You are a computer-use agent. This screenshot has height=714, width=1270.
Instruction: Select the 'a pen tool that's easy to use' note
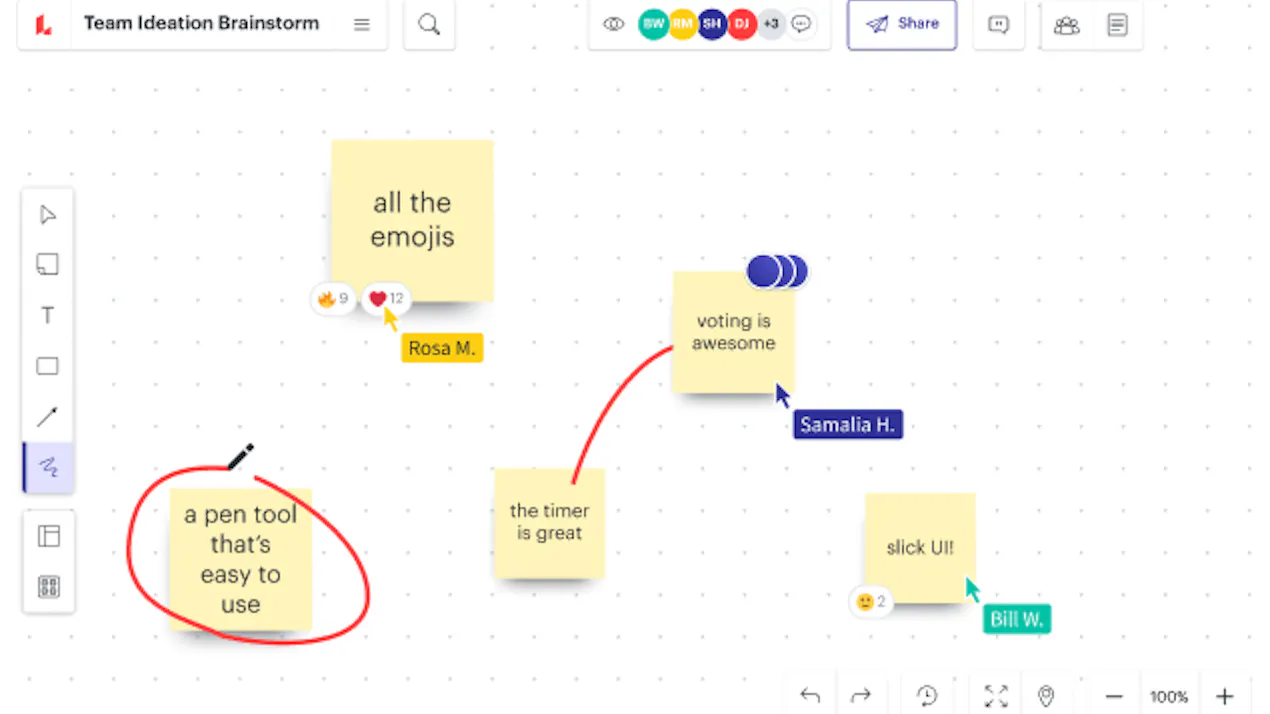click(x=240, y=560)
